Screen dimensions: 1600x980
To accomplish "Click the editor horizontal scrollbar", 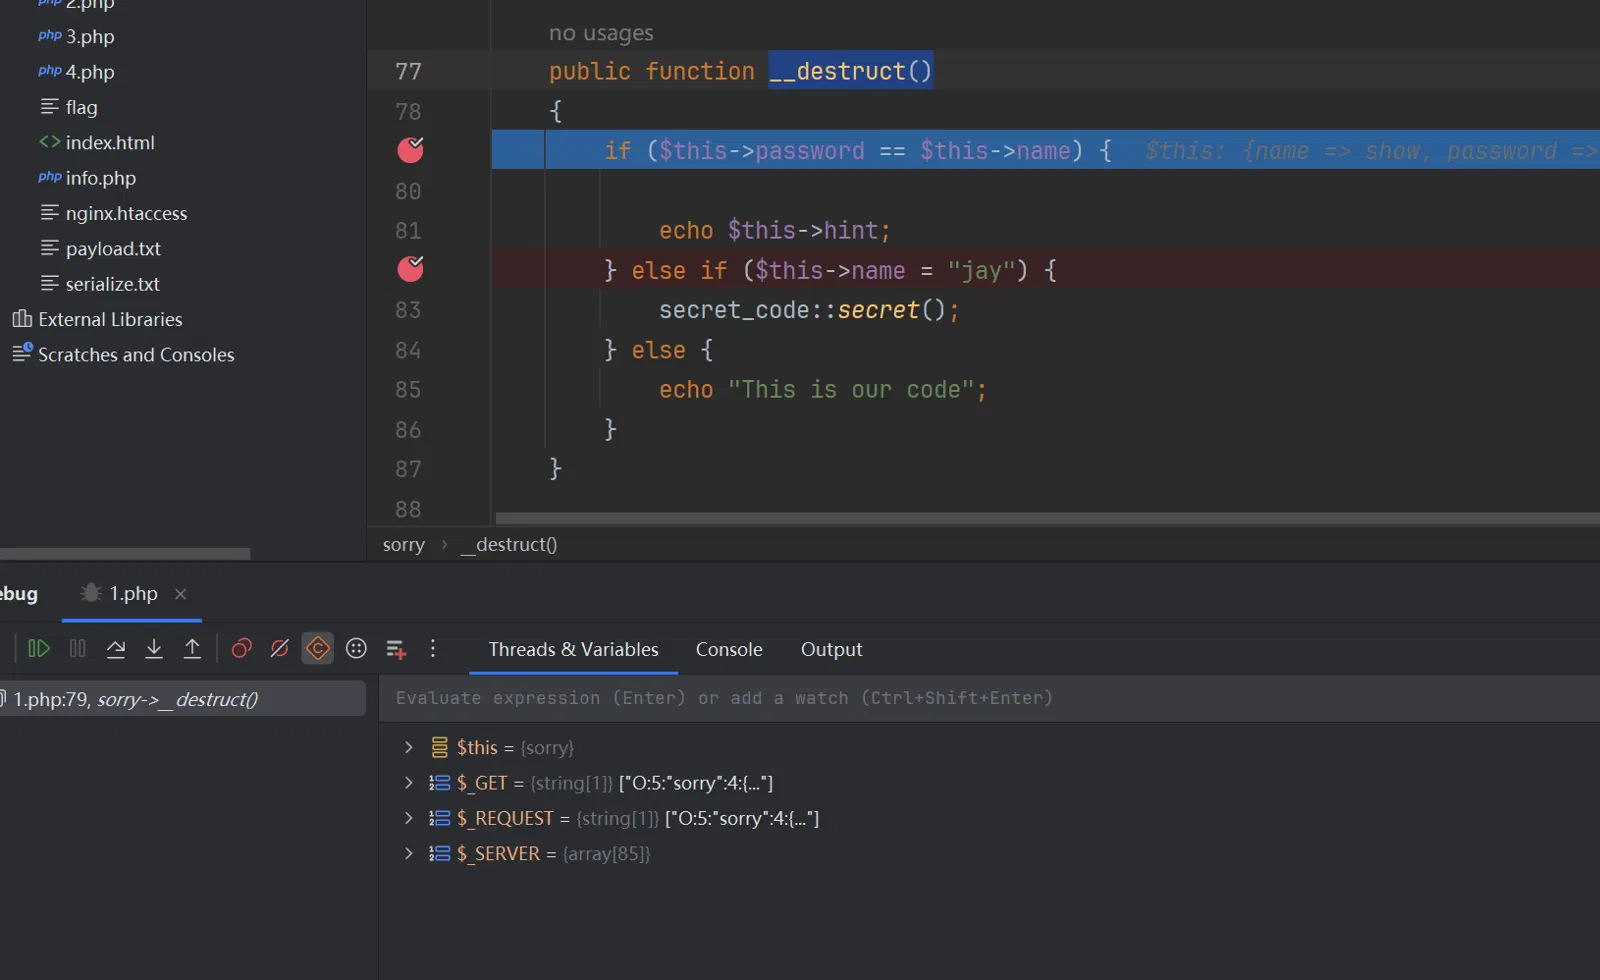I will tap(1047, 518).
